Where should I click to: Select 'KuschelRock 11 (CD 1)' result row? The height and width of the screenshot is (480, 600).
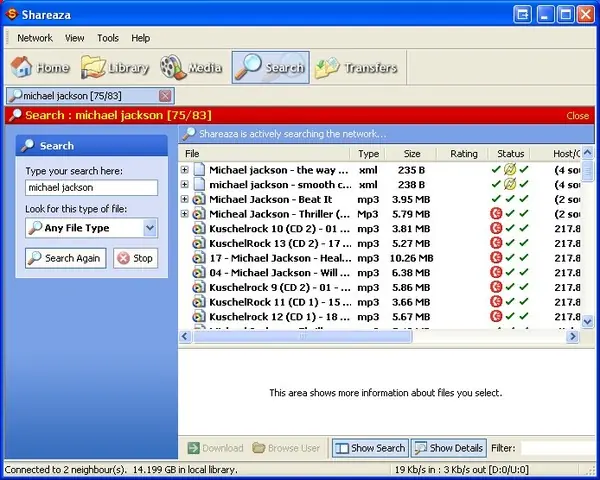381,302
